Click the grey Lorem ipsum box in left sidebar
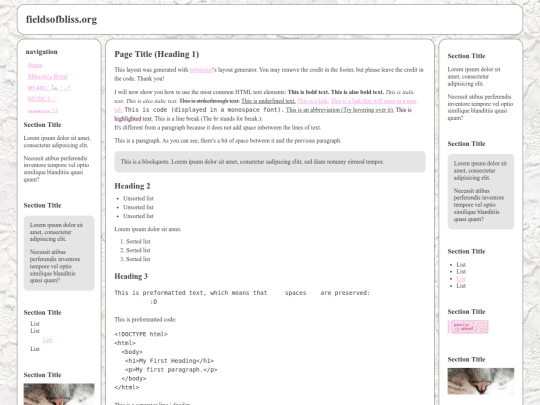The image size is (540, 405). tap(59, 253)
